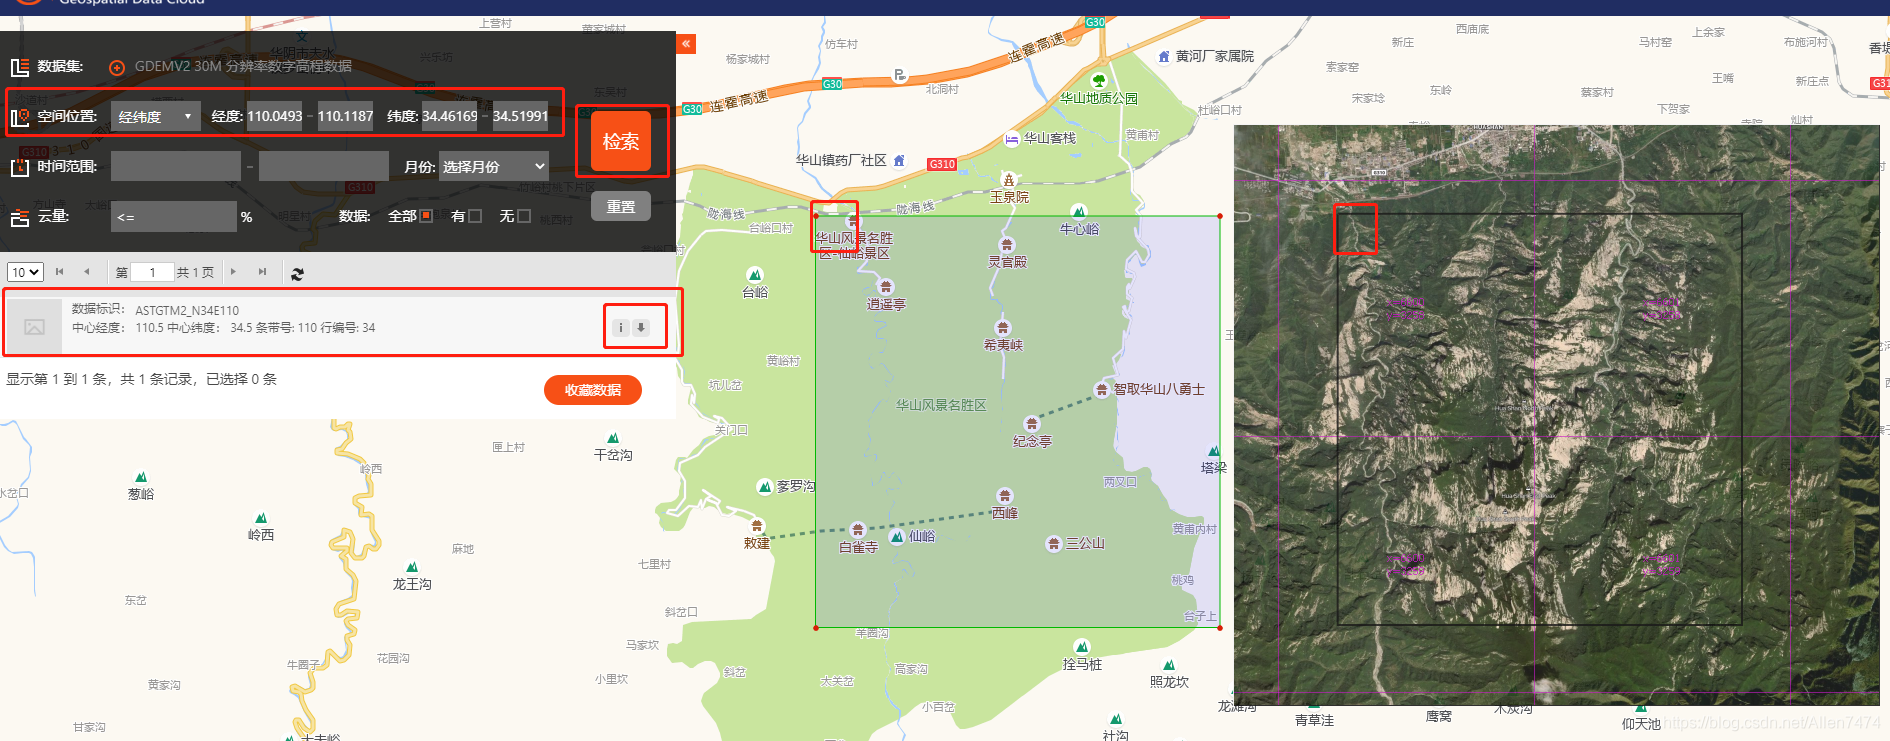1890x741 pixels.
Task: Click the minimum longitude field 110.0493
Action: (275, 117)
